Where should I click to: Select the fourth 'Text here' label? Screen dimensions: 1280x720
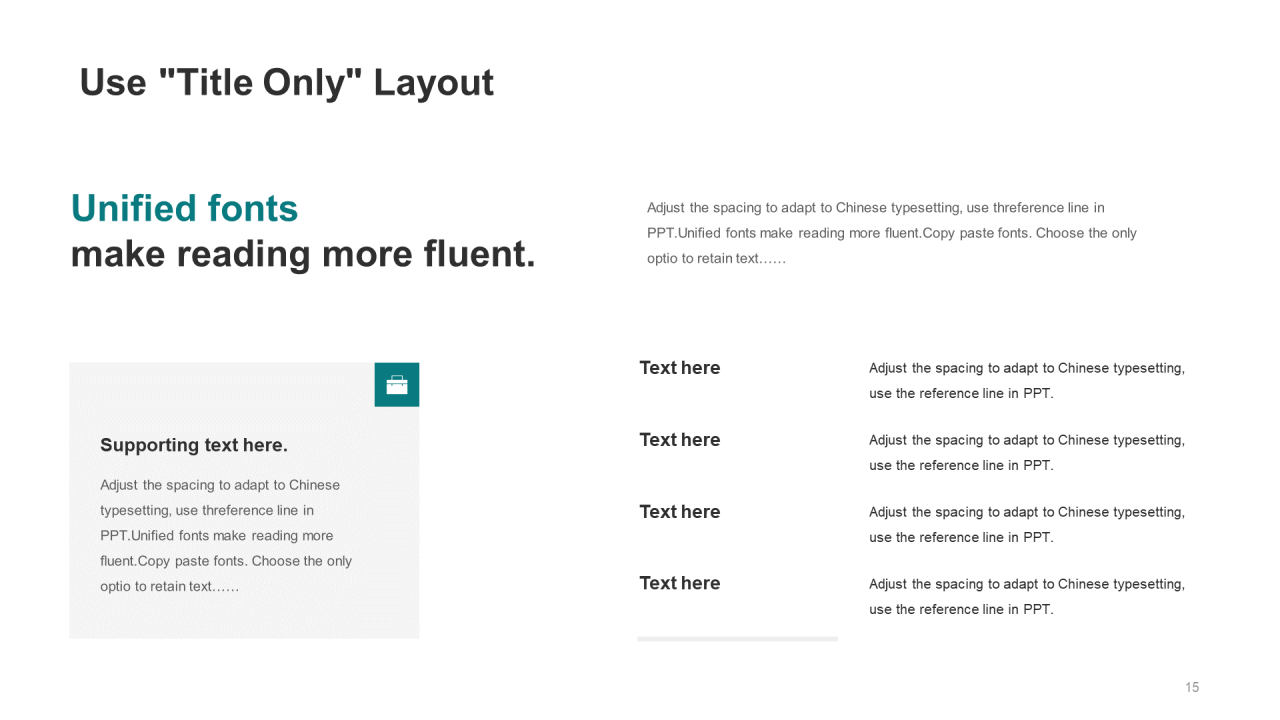[x=680, y=583]
